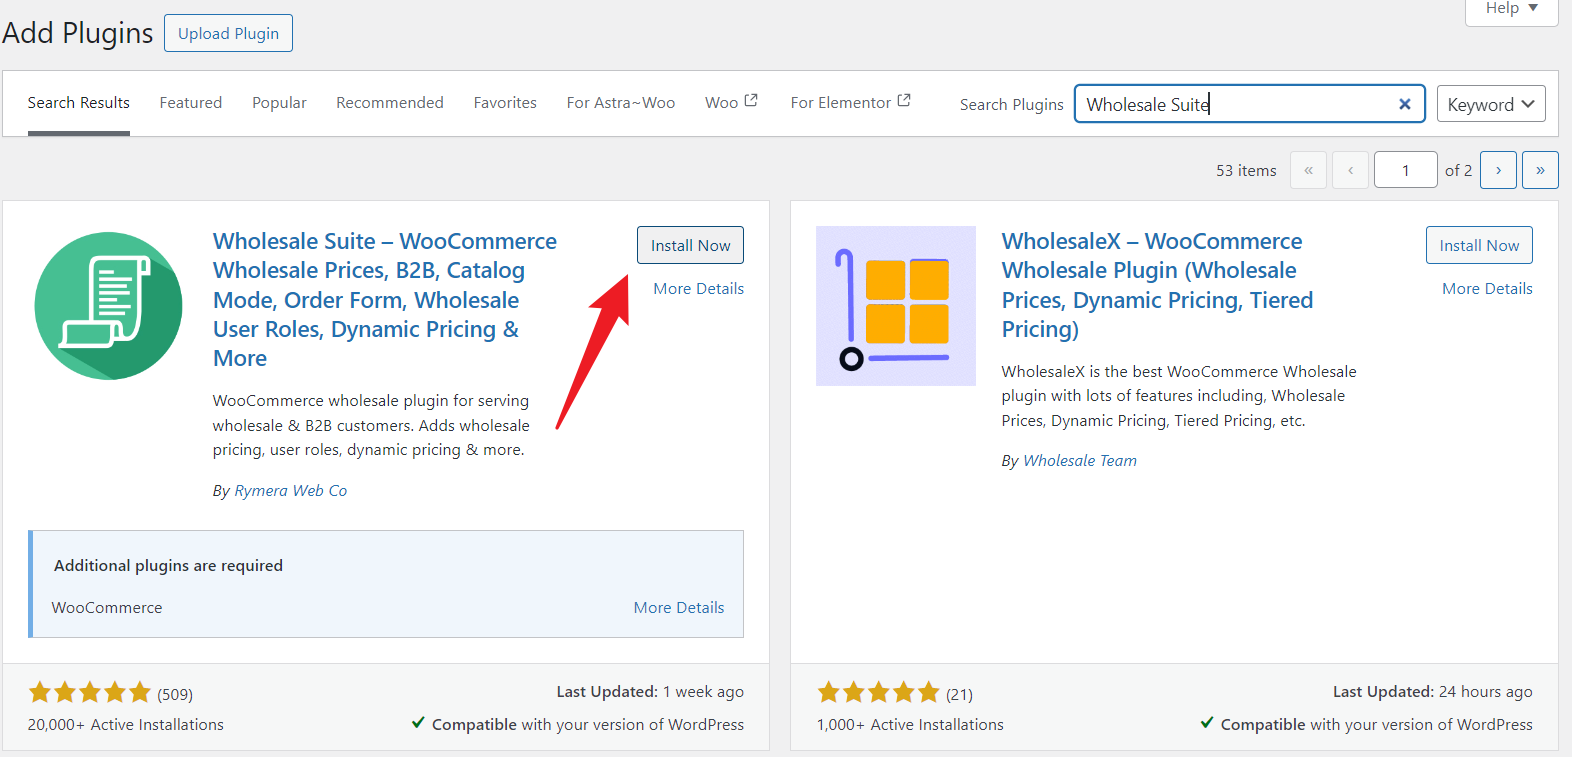Visit author Rymera Web Co link
Screen dimensions: 1572x757
point(291,490)
